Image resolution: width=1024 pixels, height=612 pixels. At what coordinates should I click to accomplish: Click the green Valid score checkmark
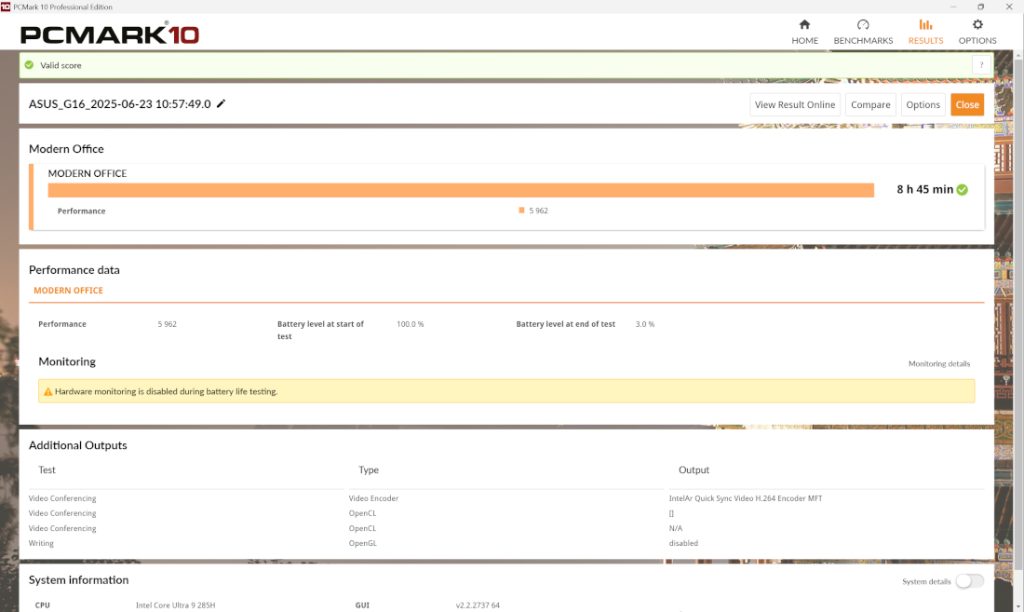coord(29,65)
